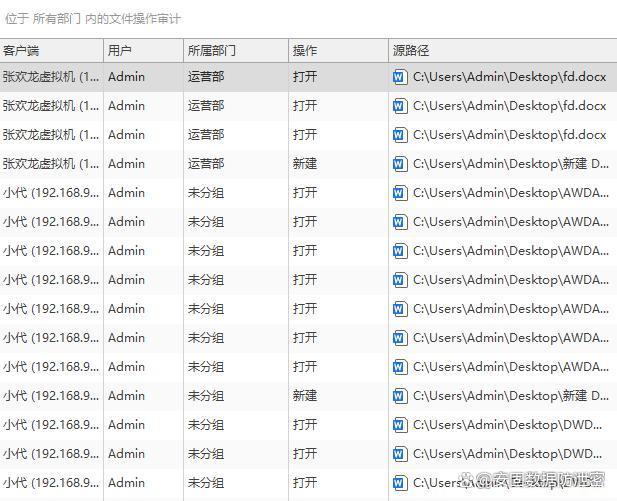The image size is (617, 501).
Task: Click 打开 in the highlighted selected row
Action: (x=305, y=77)
